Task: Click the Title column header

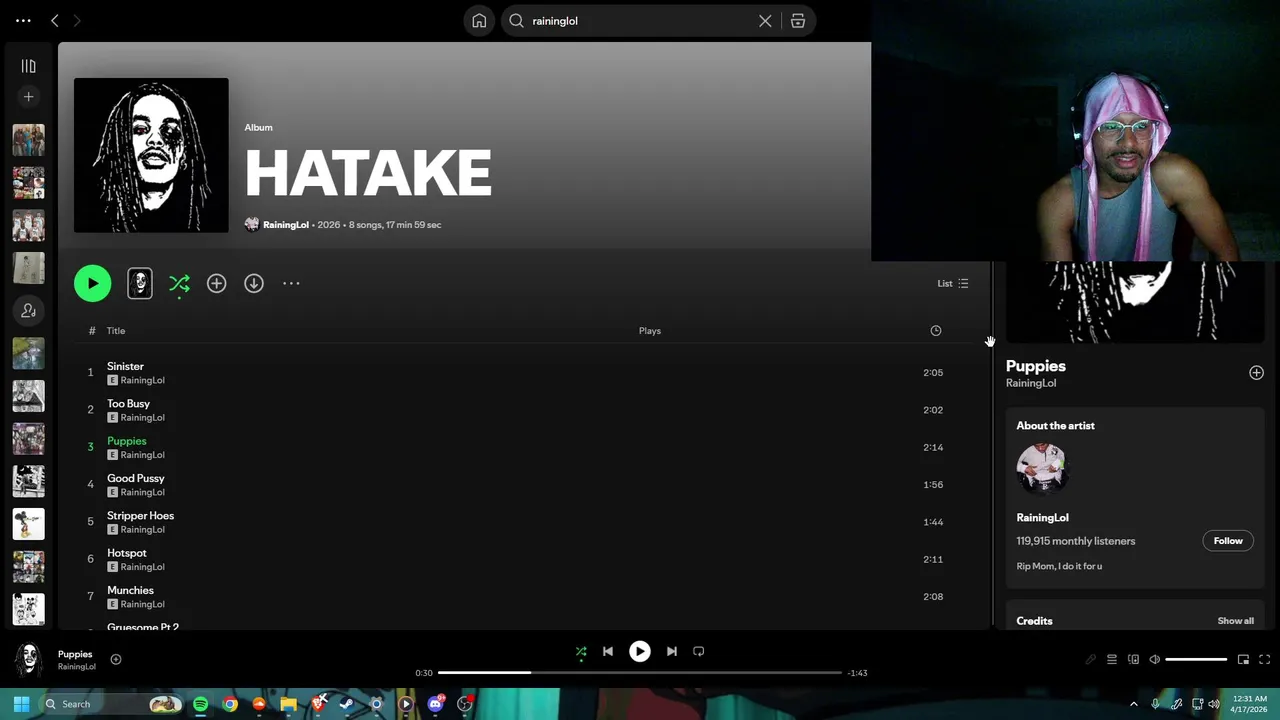Action: point(116,330)
